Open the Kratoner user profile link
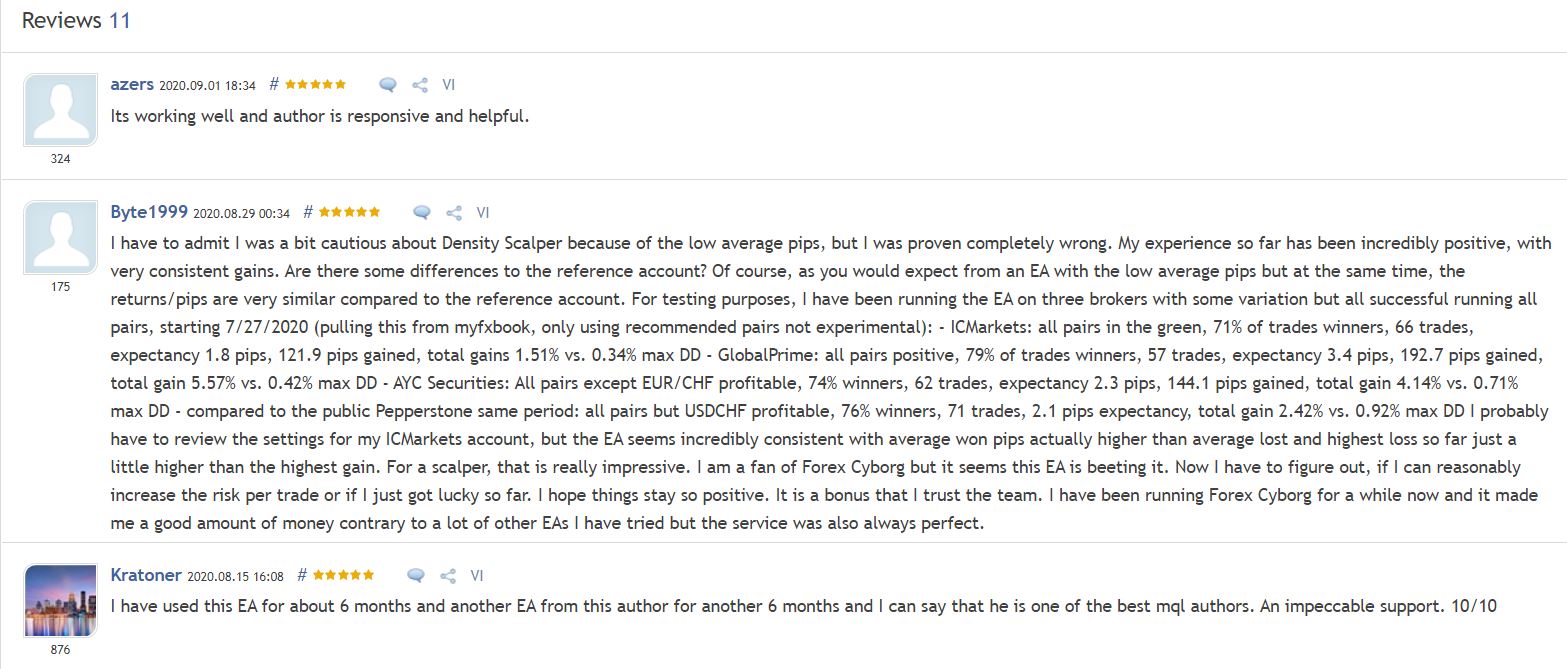 coord(146,576)
